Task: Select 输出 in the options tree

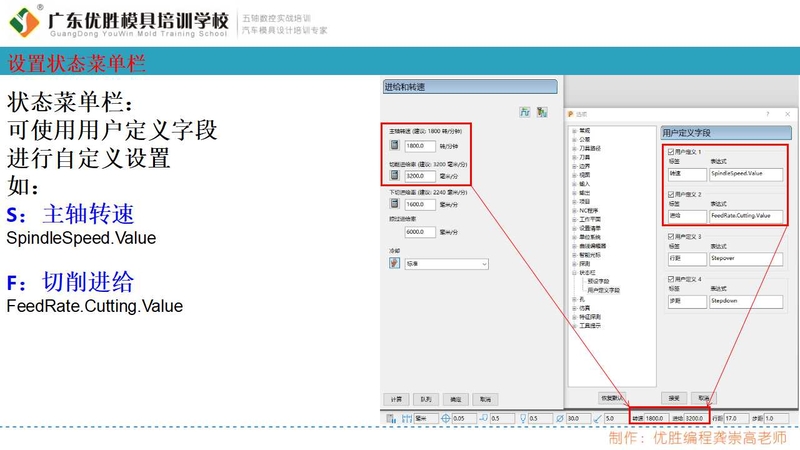Action: click(585, 193)
